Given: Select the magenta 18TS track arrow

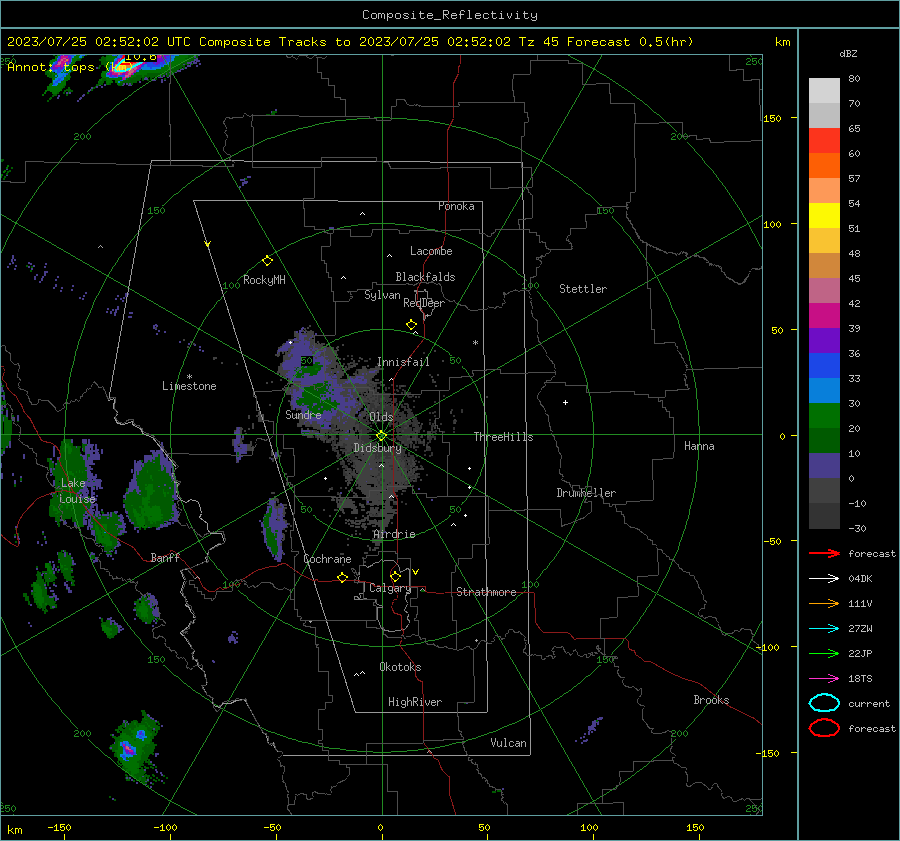Looking at the screenshot, I should pyautogui.click(x=824, y=679).
